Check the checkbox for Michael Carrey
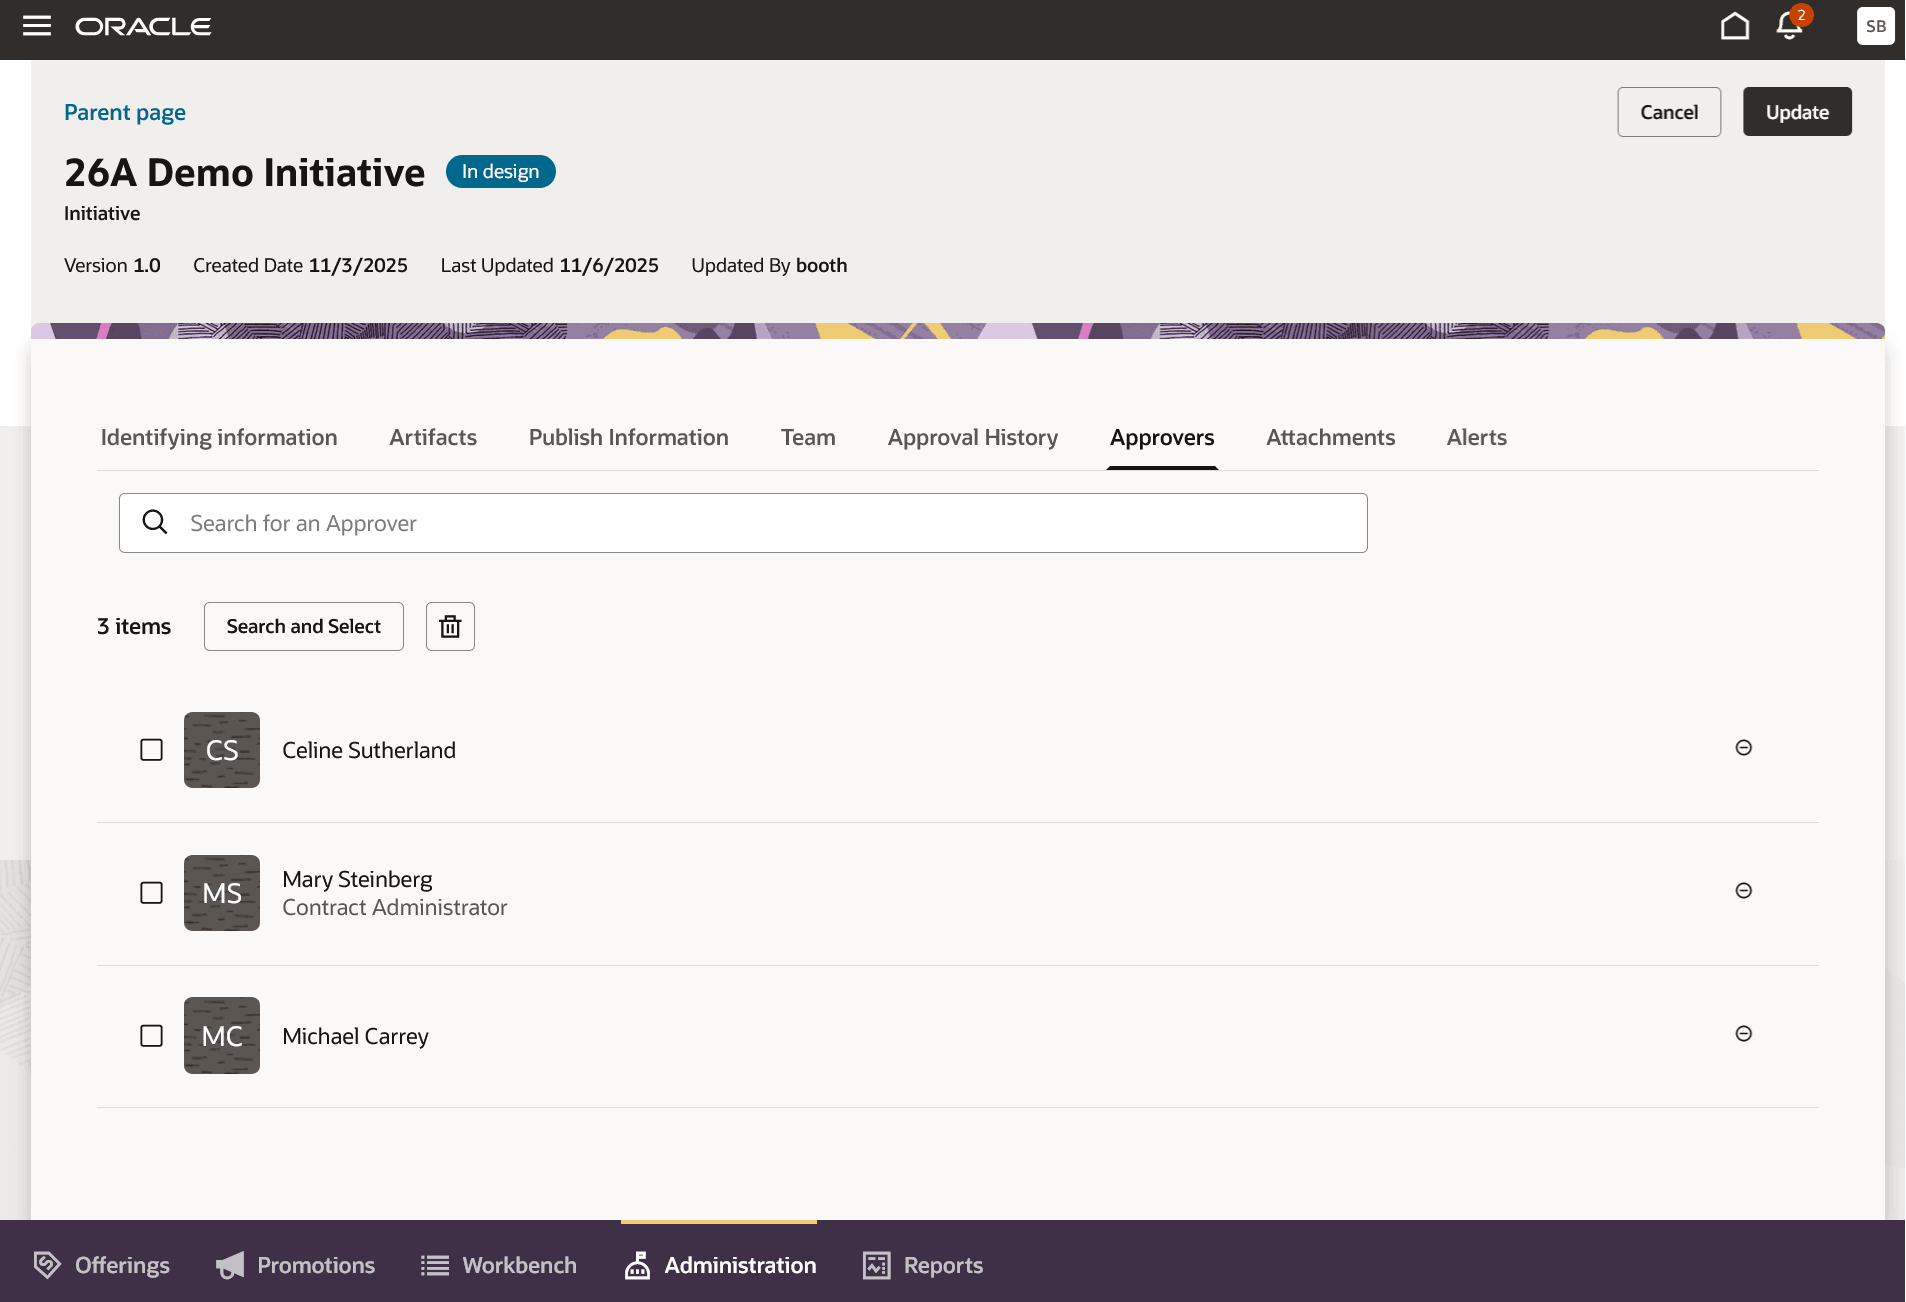 tap(151, 1036)
